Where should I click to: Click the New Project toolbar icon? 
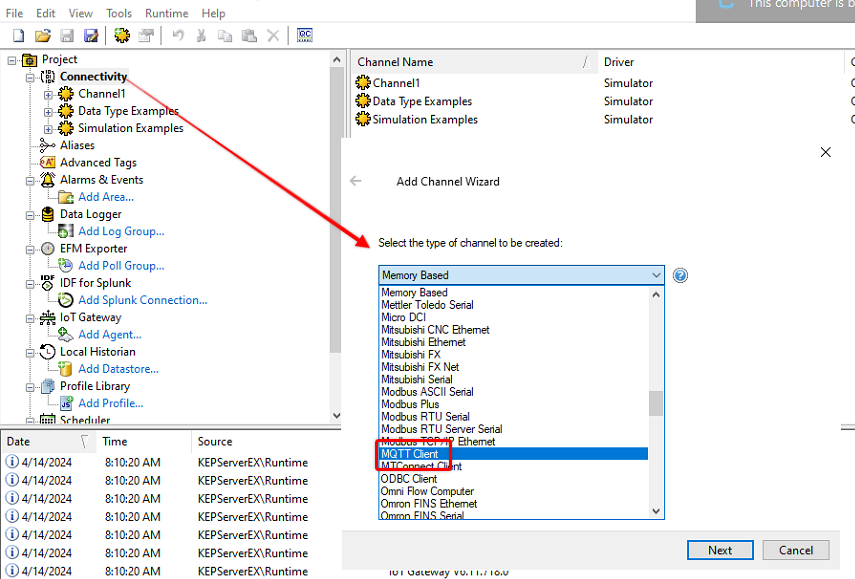pyautogui.click(x=19, y=36)
